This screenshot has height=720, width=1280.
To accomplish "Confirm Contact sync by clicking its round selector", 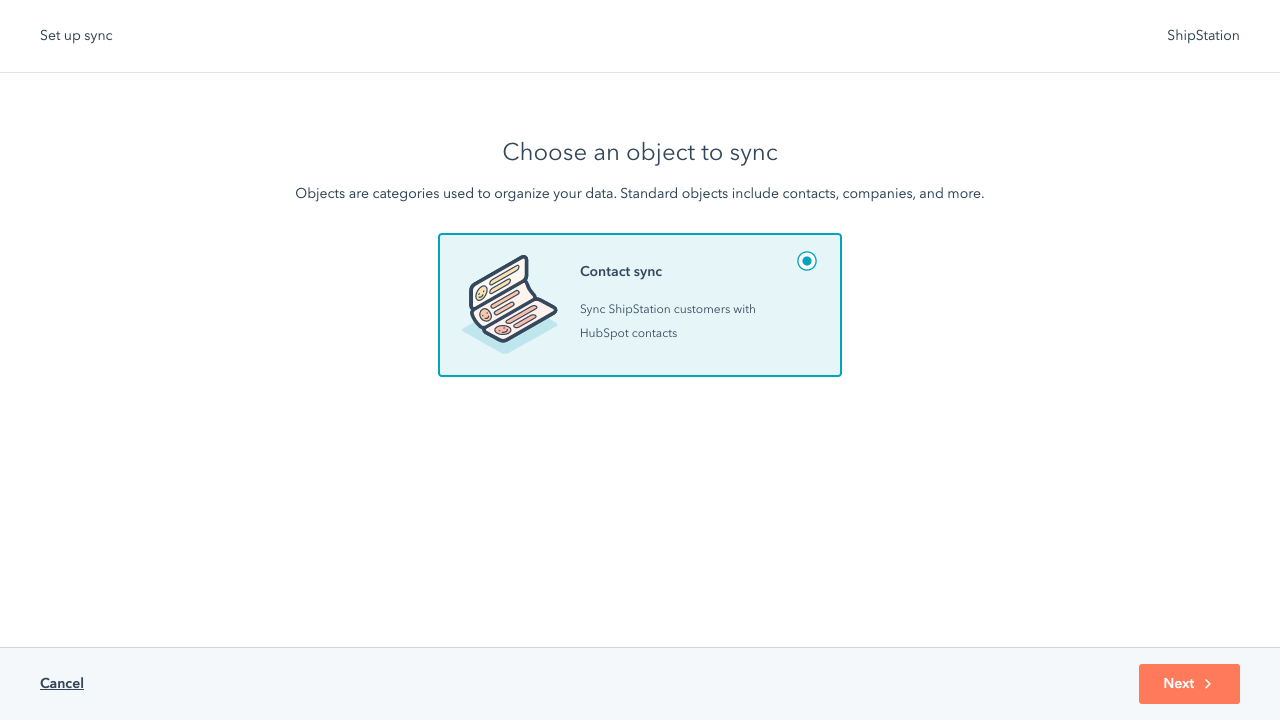I will 807,261.
